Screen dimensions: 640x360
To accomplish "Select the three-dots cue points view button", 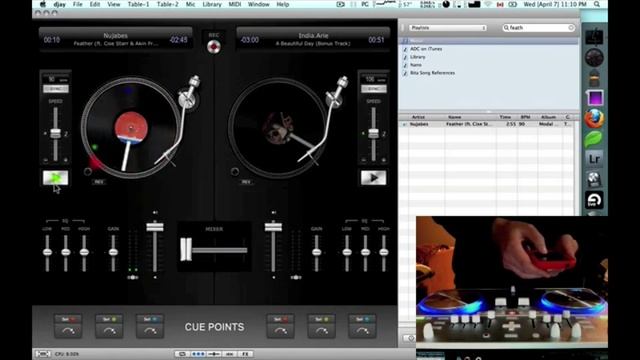I will pyautogui.click(x=198, y=354).
